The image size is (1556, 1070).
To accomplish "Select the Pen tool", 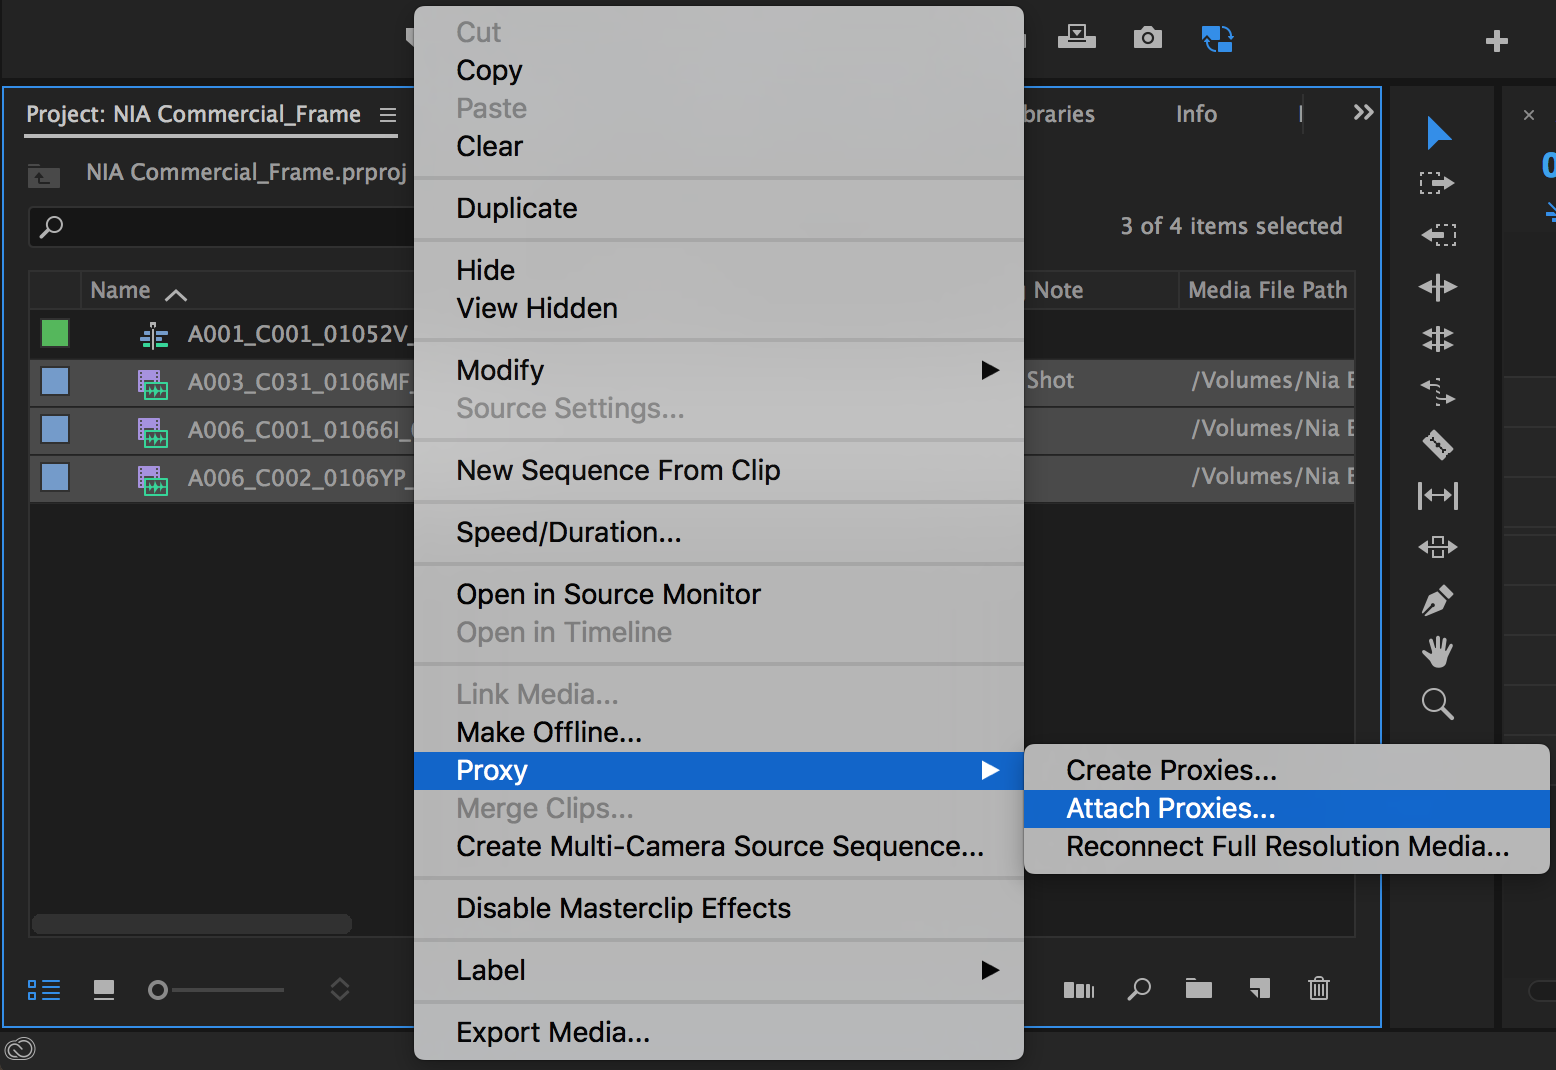I will click(x=1438, y=600).
